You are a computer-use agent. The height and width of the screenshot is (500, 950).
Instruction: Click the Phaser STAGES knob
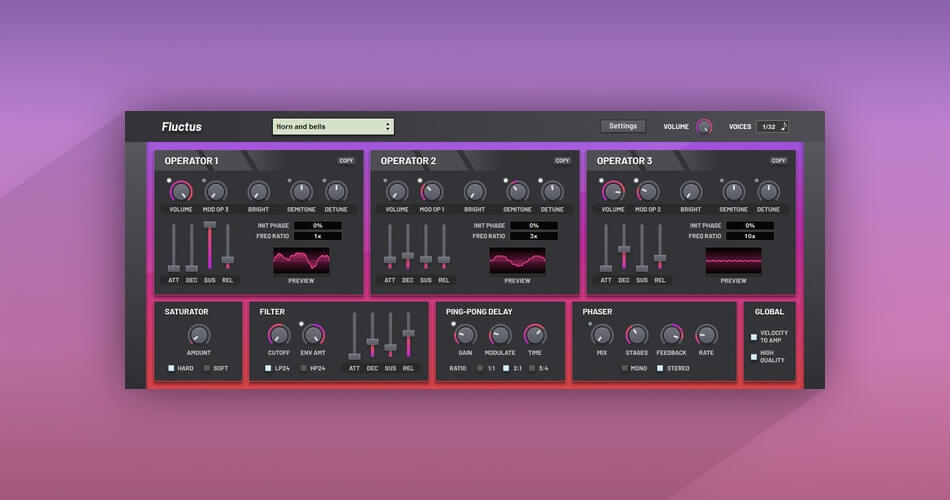[x=636, y=335]
